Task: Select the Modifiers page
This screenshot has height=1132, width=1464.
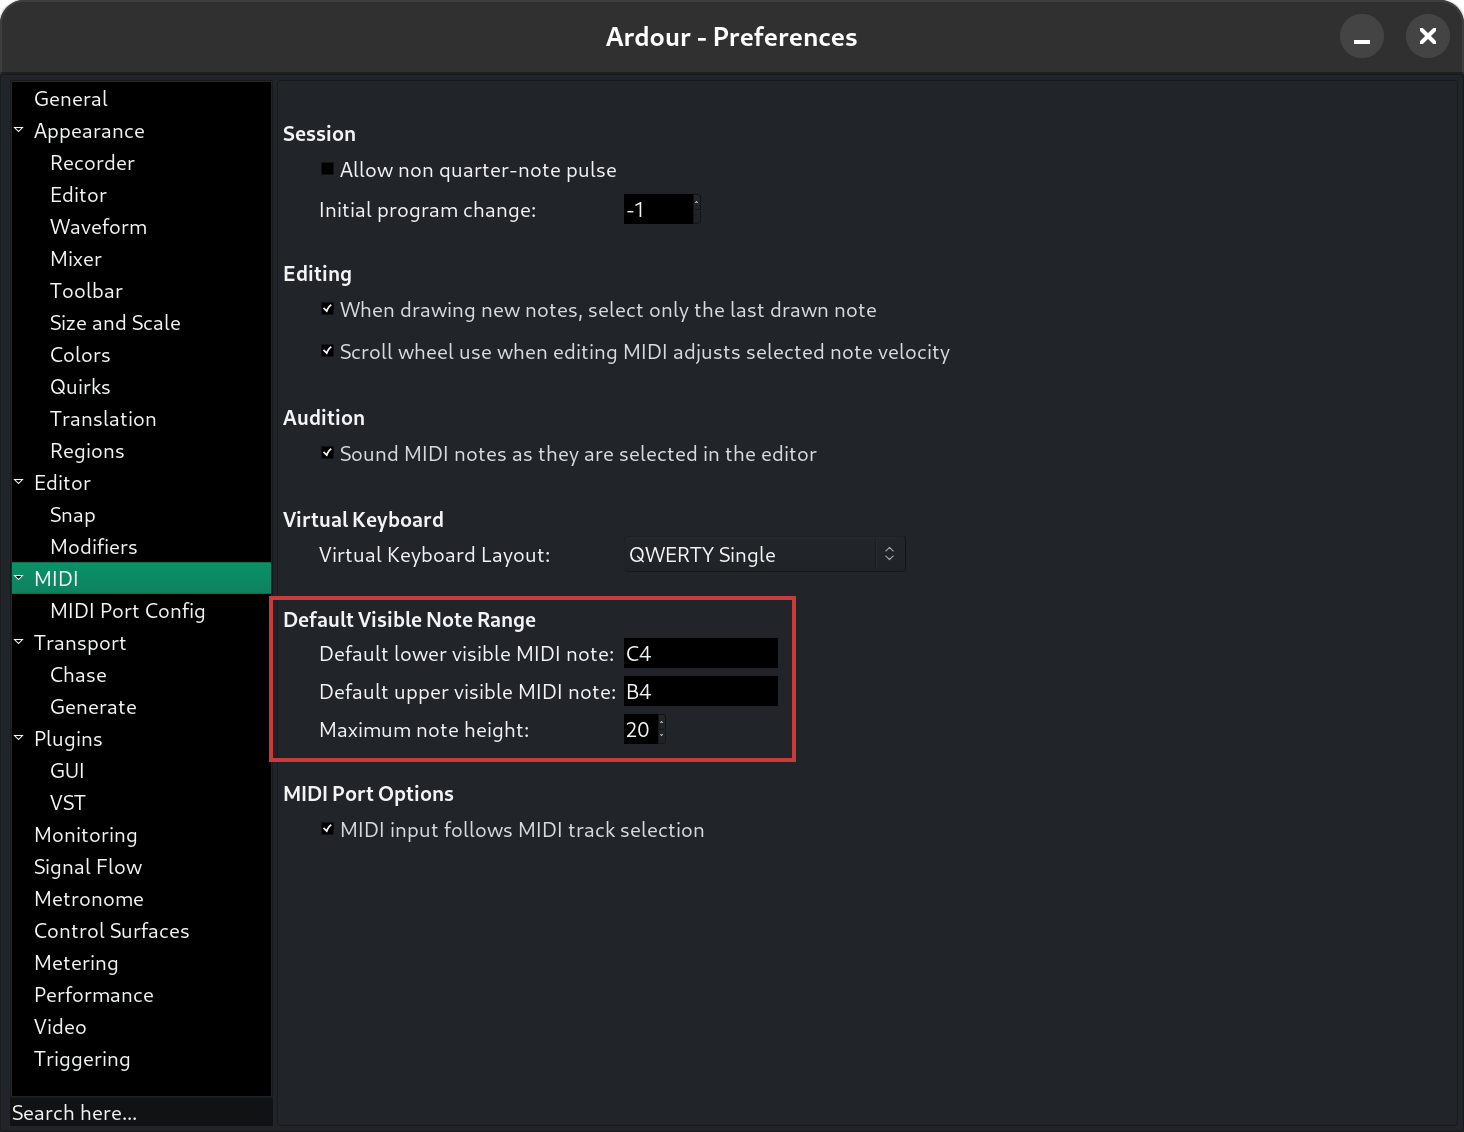Action: click(x=94, y=546)
